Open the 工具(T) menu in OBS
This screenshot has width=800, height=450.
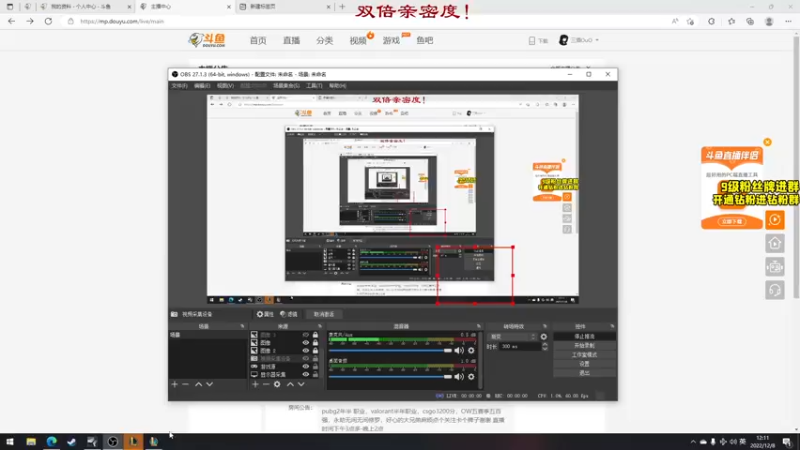[314, 86]
